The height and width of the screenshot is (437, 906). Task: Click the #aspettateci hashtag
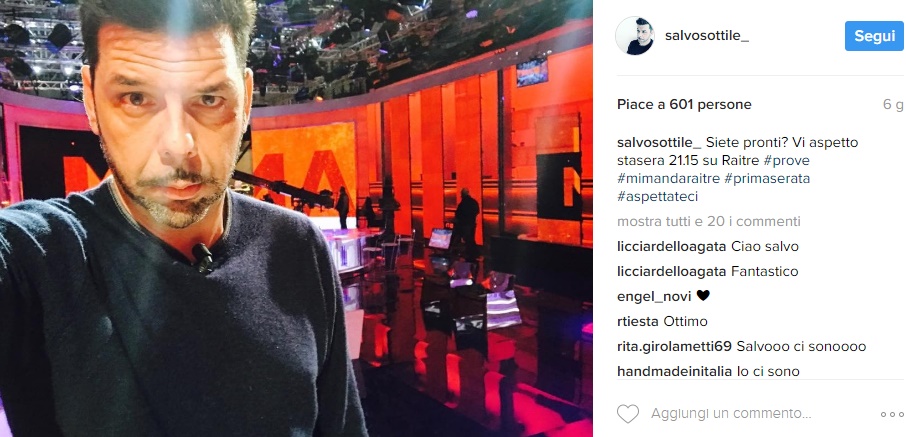pos(658,197)
